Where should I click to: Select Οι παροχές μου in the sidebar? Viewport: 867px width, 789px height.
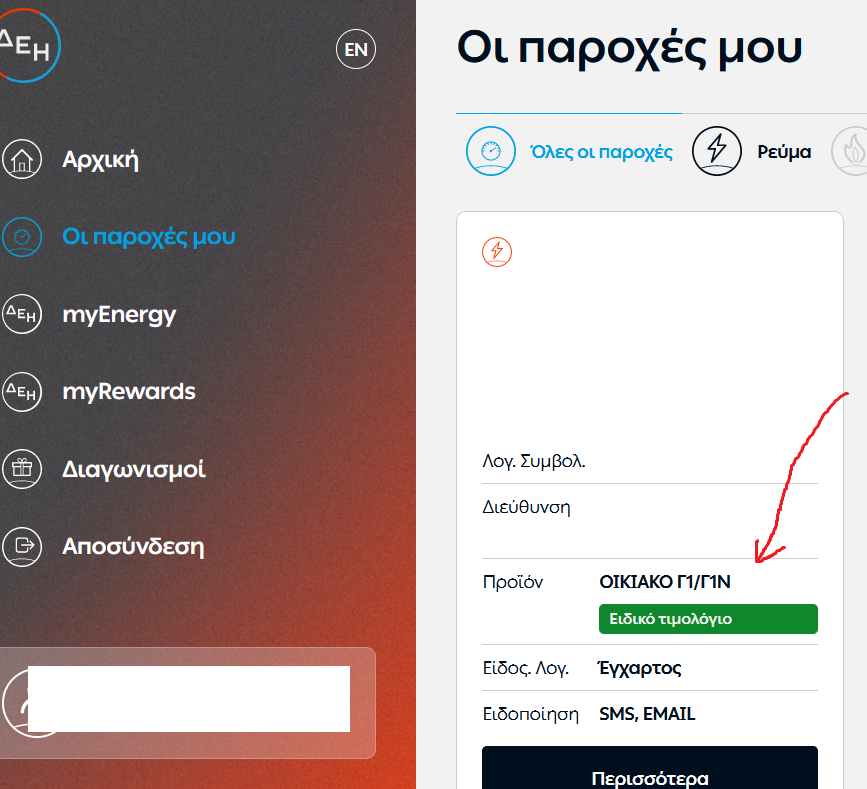coord(149,237)
